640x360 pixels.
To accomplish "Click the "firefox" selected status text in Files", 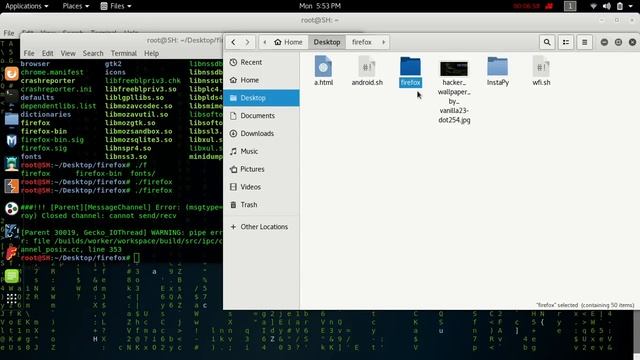I will point(585,305).
